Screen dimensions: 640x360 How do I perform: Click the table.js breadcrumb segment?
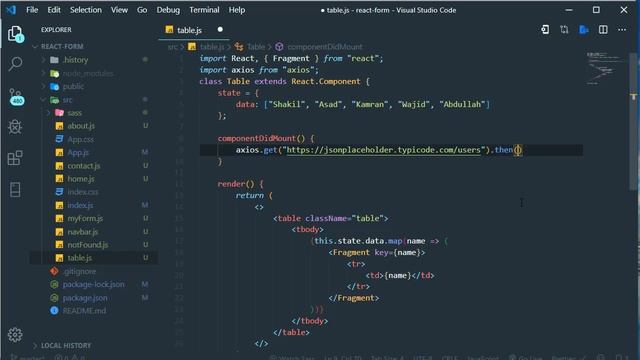point(212,47)
